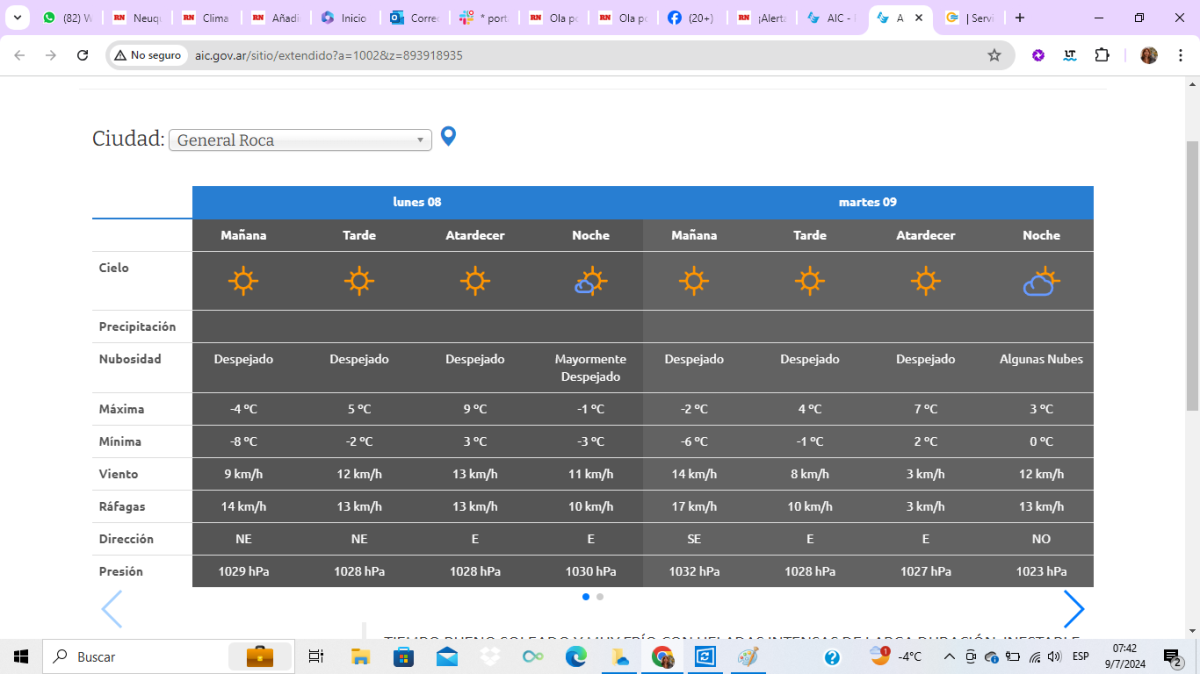The width and height of the screenshot is (1200, 674).
Task: Open the Ciudad dropdown showing General Roca
Action: pyautogui.click(x=300, y=140)
